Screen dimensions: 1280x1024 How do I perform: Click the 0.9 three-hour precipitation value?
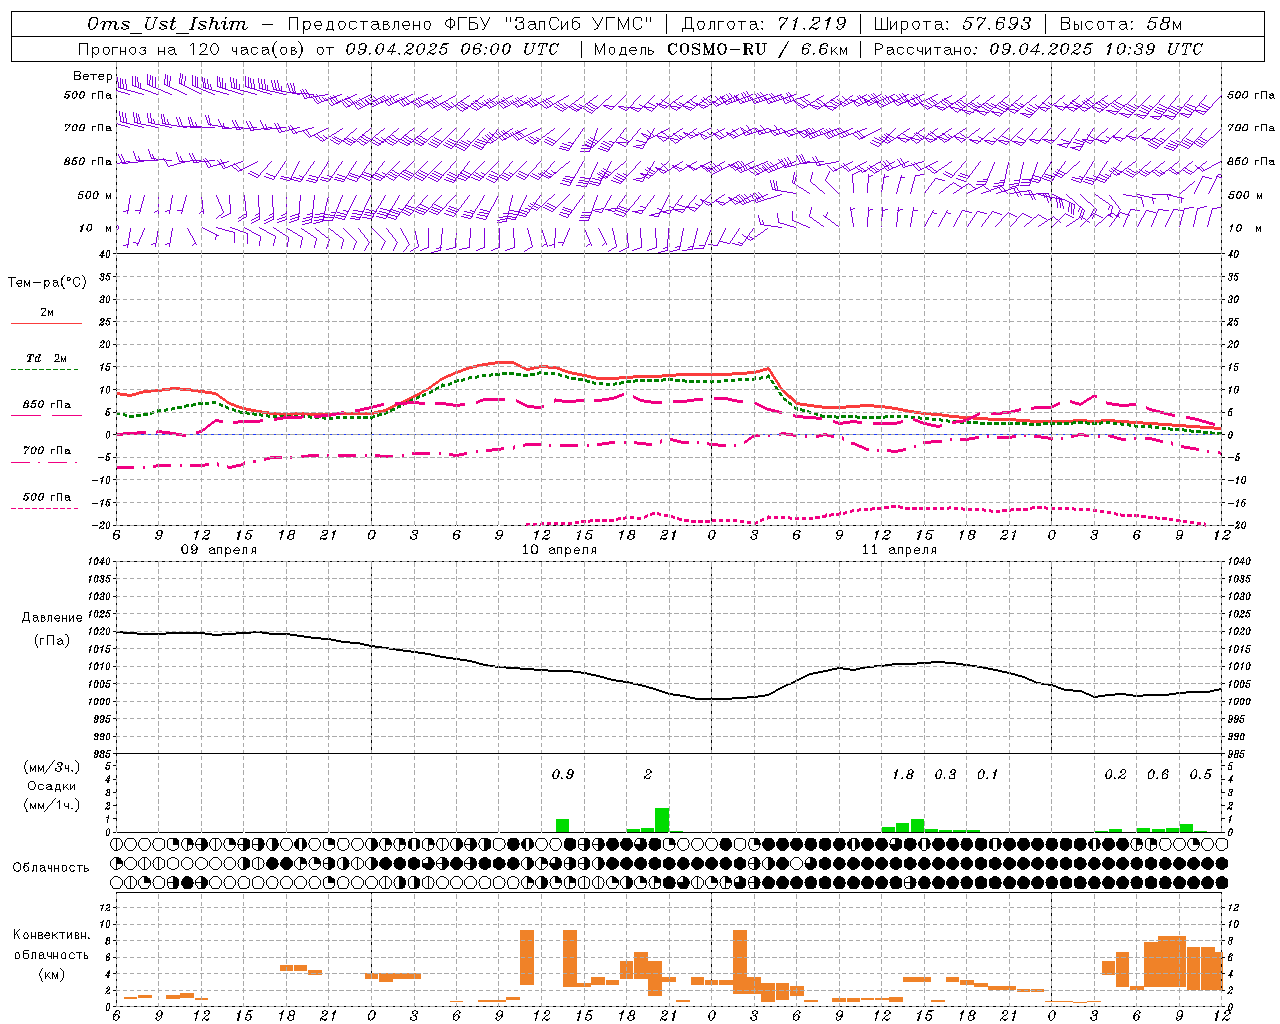563,774
